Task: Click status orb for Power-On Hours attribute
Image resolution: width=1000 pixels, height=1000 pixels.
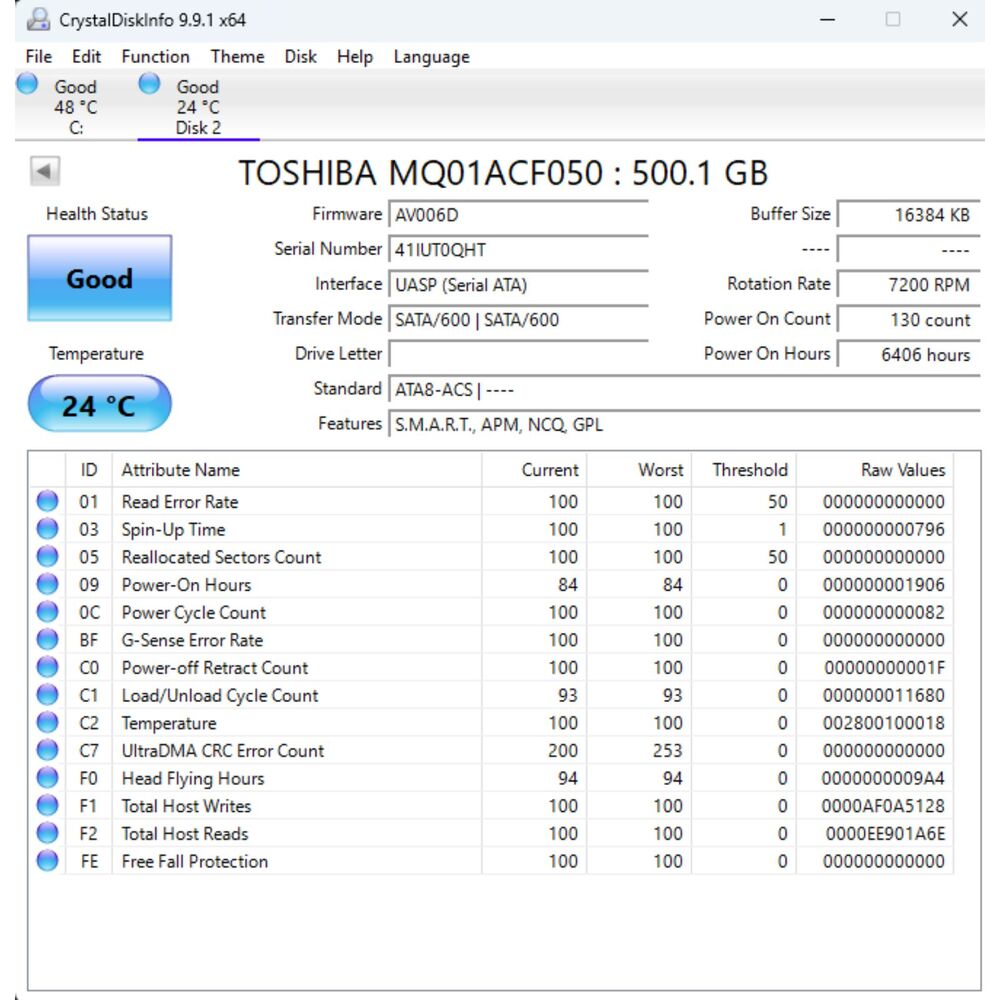Action: pyautogui.click(x=47, y=584)
